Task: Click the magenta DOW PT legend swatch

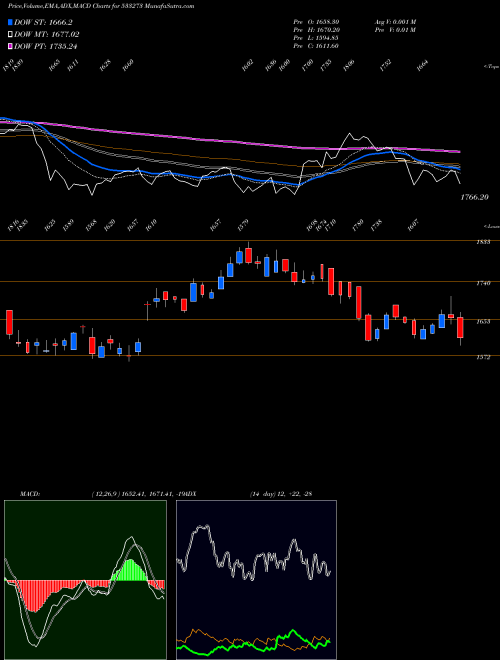Action: click(10, 46)
